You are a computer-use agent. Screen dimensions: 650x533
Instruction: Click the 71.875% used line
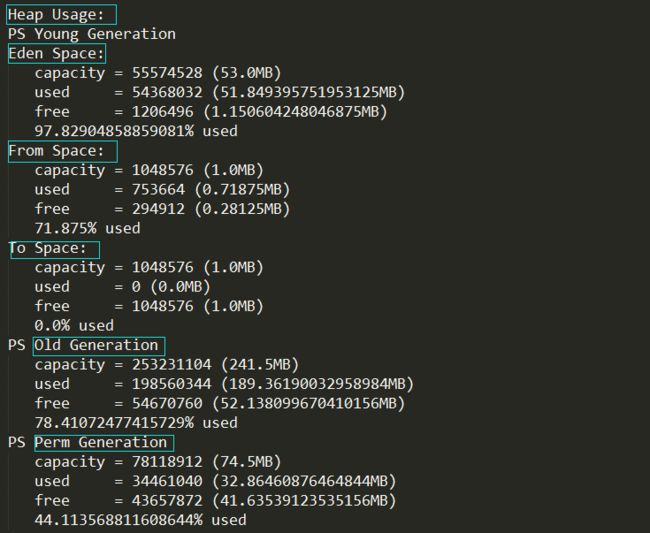tap(87, 228)
